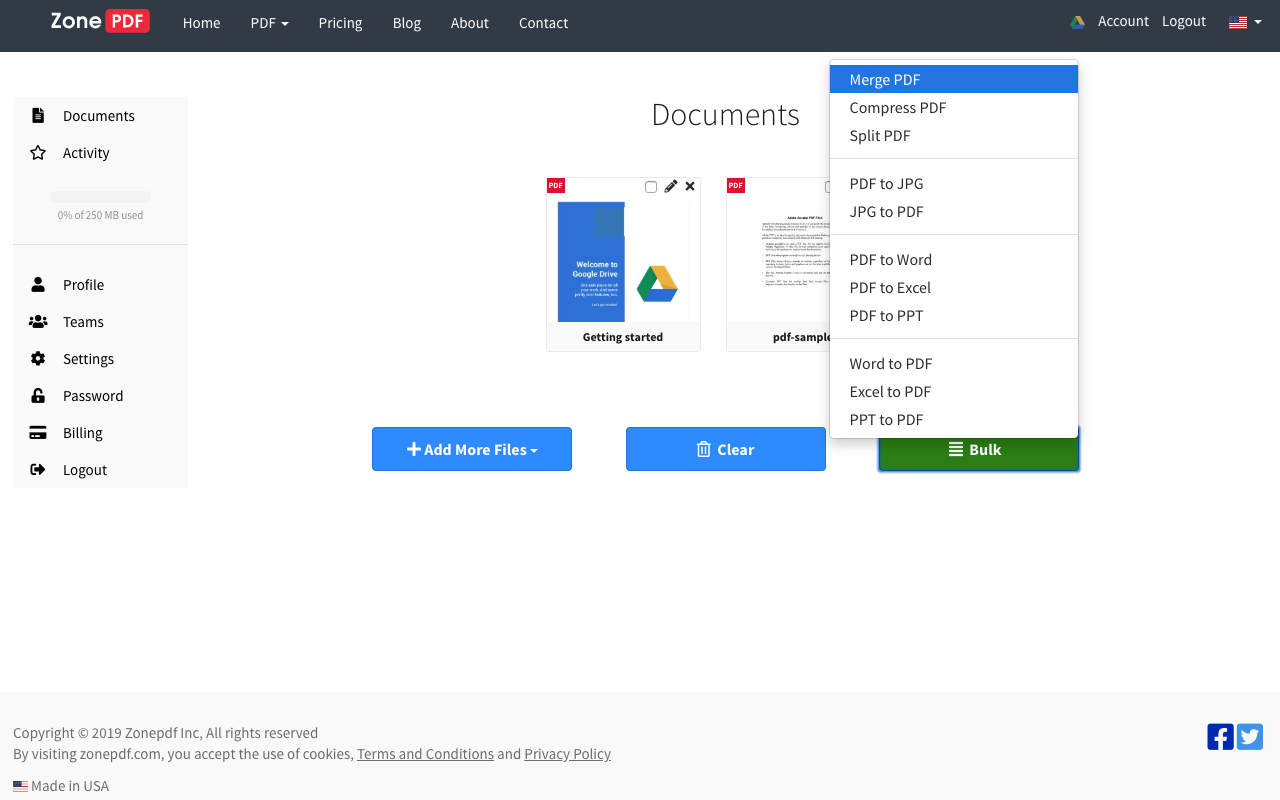The image size is (1280, 800).
Task: Select Excel to PDF
Action: click(954, 391)
